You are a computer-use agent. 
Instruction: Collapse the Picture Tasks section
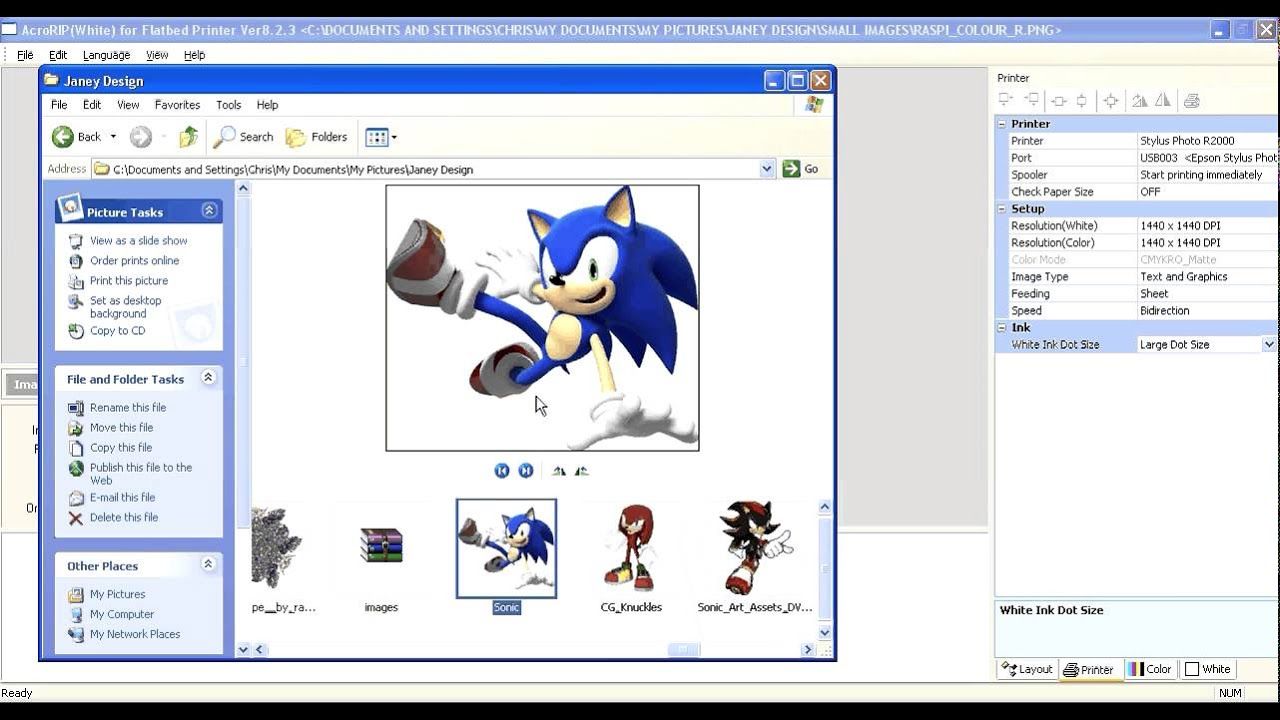coord(209,211)
